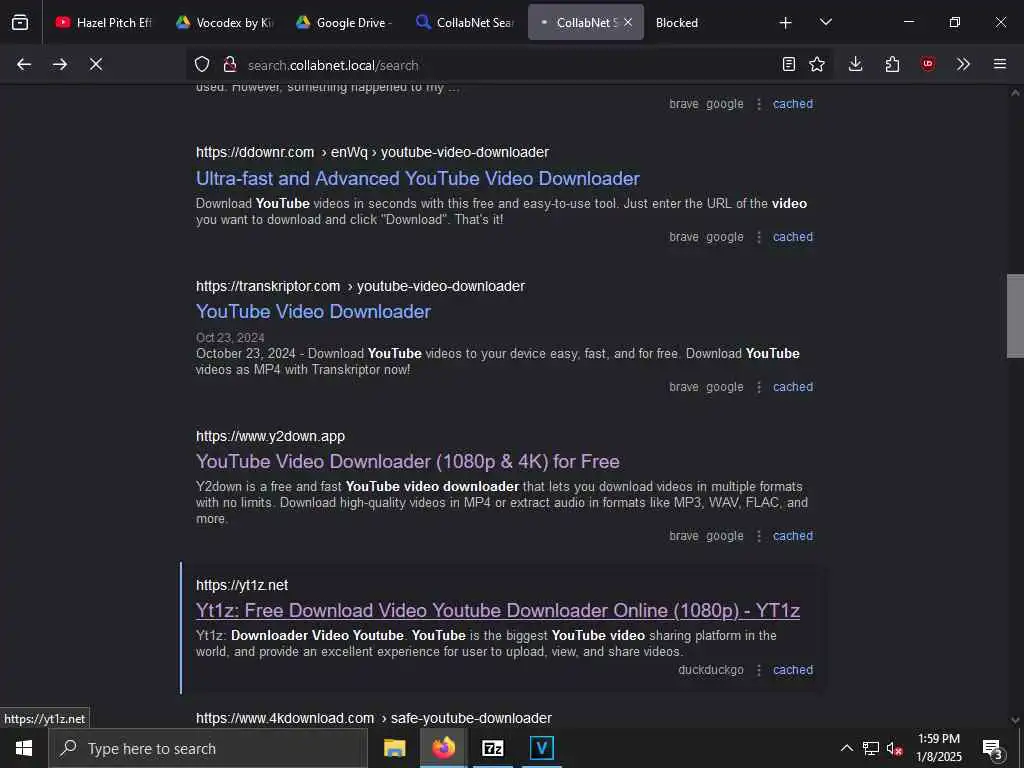Show more tools overflow chevrons

pyautogui.click(x=963, y=64)
